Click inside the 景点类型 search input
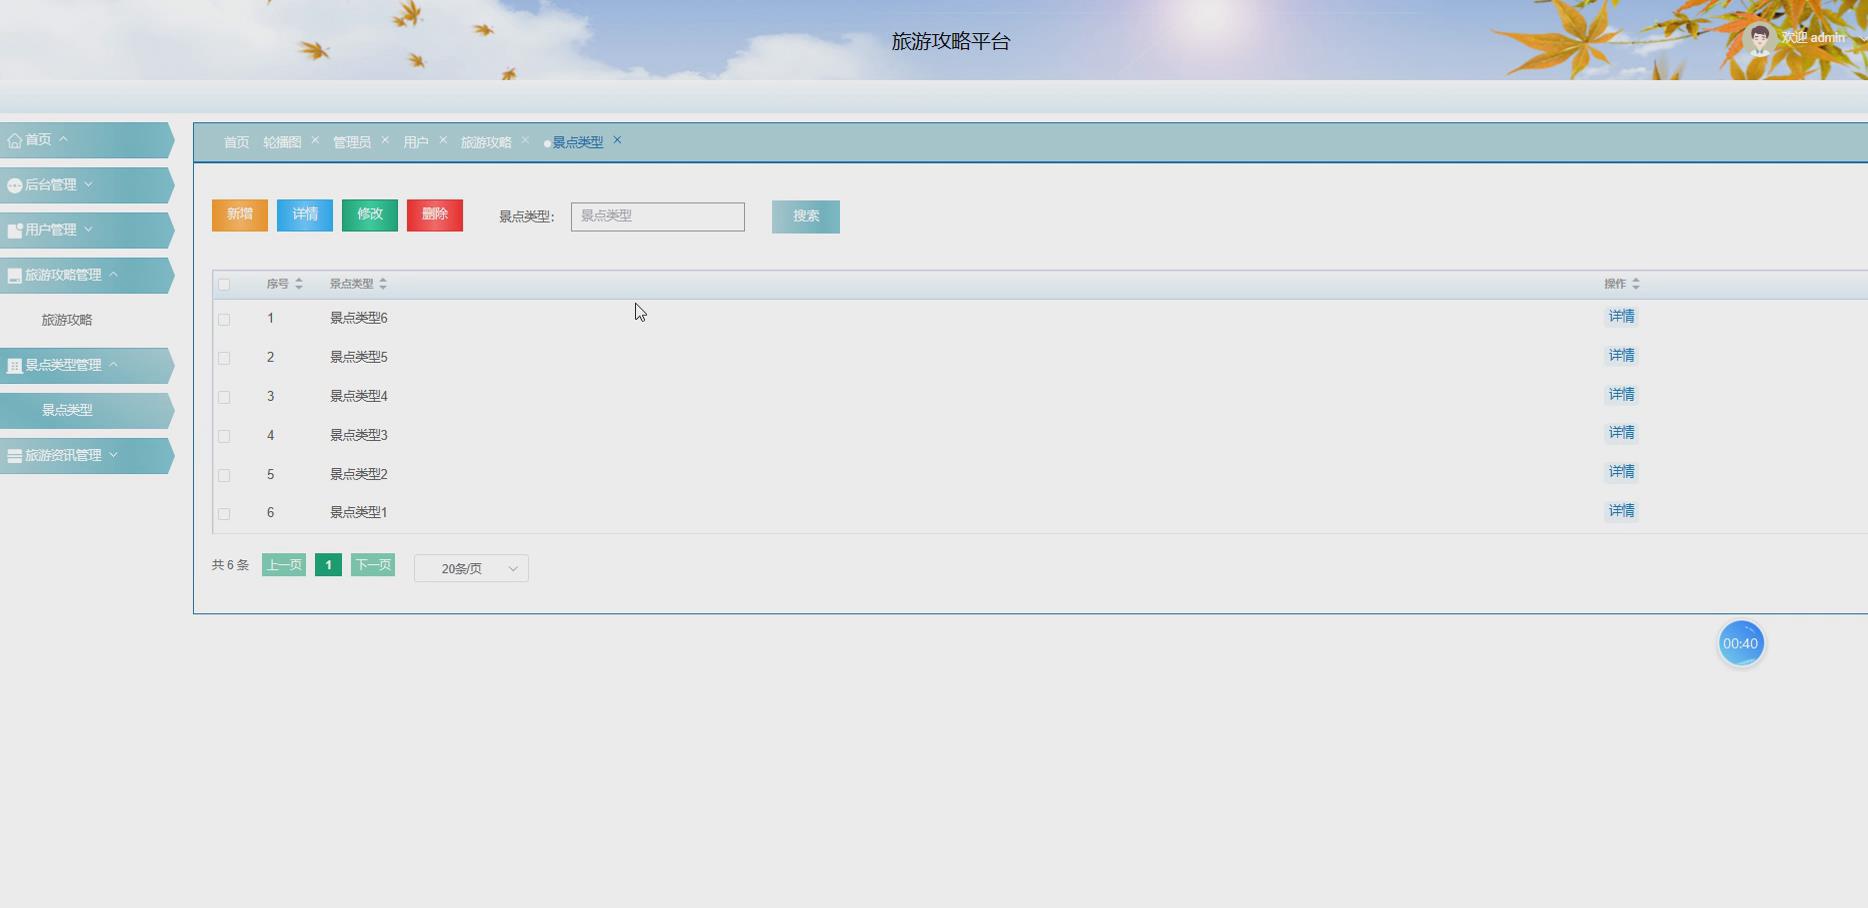Viewport: 1868px width, 908px height. (657, 216)
